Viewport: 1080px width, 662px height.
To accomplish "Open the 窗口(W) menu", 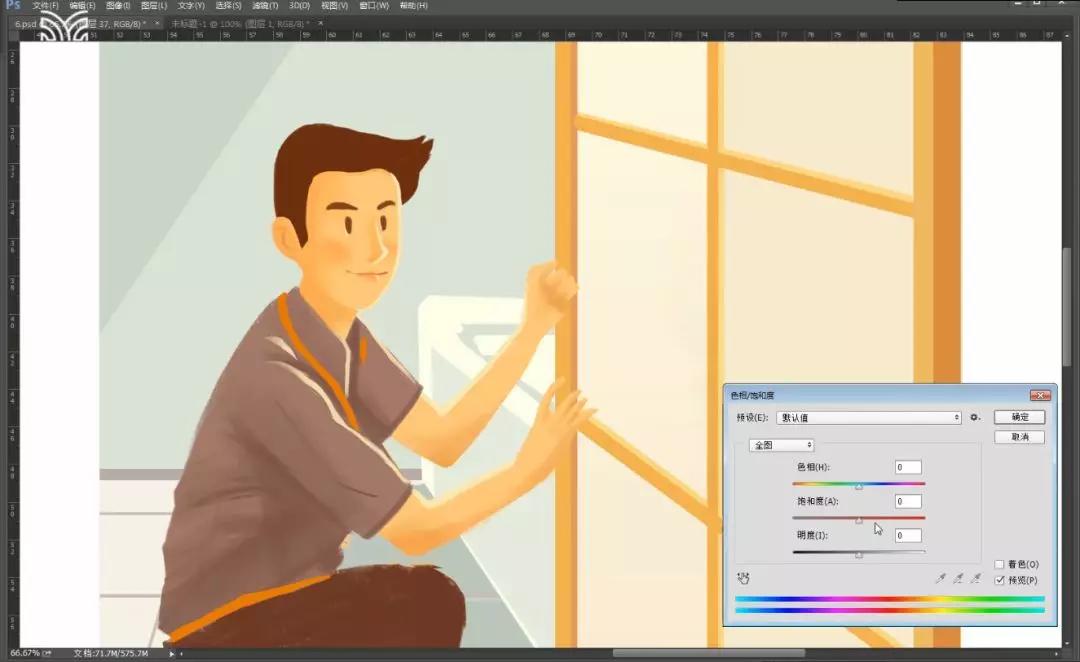I will (x=374, y=6).
